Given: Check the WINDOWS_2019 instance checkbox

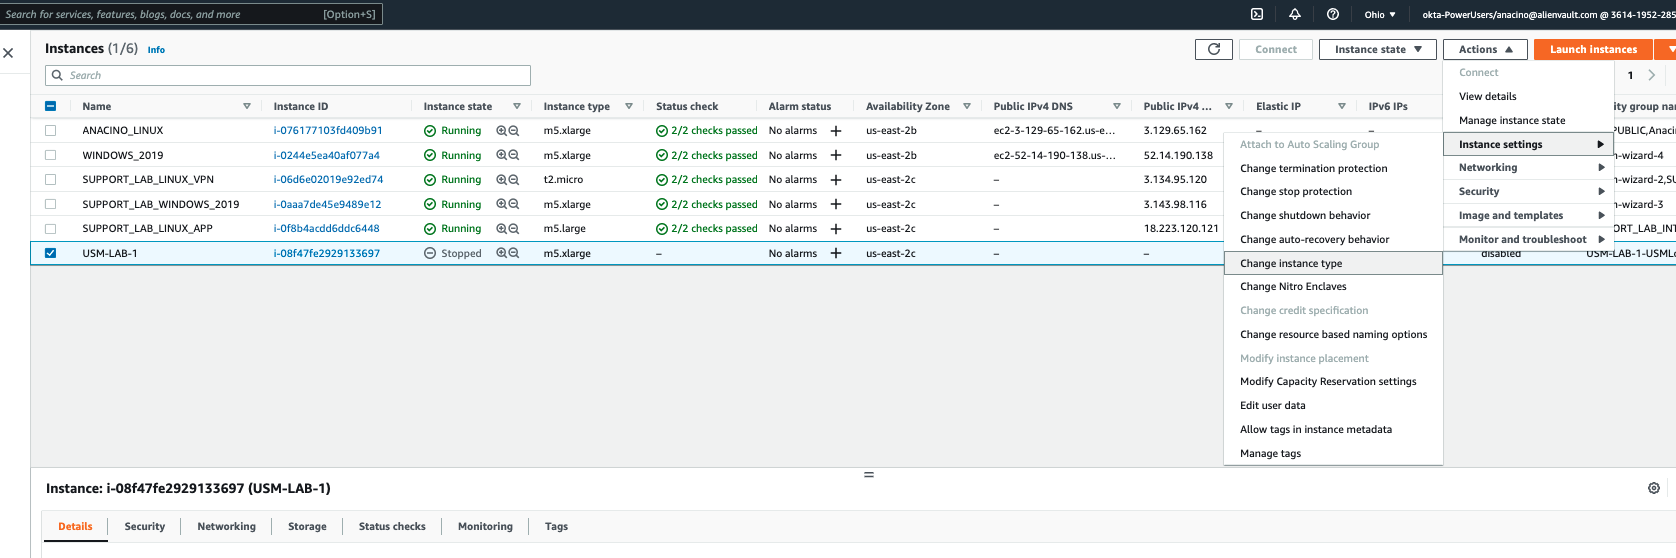Looking at the screenshot, I should [x=50, y=155].
